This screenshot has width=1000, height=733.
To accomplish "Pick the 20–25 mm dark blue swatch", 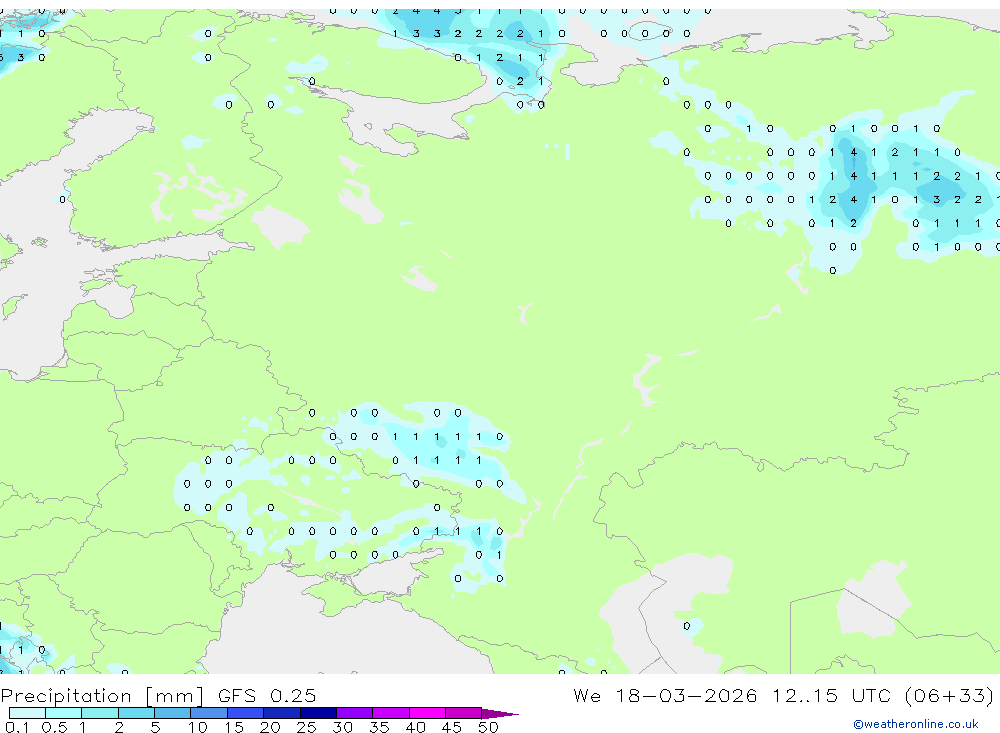I will pyautogui.click(x=282, y=713).
